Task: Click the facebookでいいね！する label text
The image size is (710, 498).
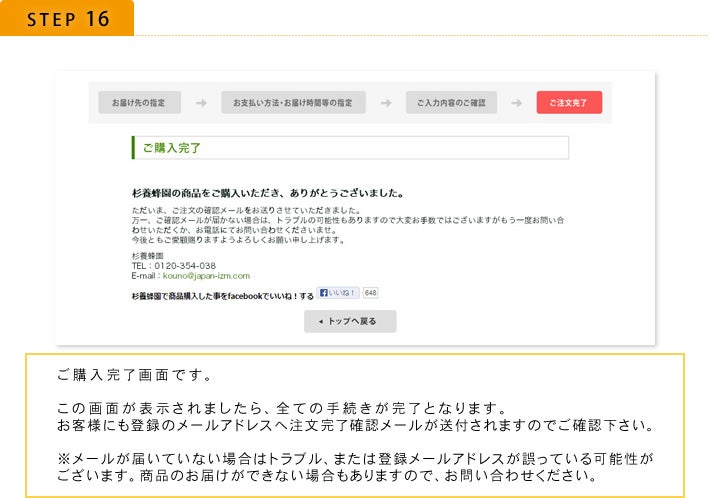Action: (x=221, y=296)
